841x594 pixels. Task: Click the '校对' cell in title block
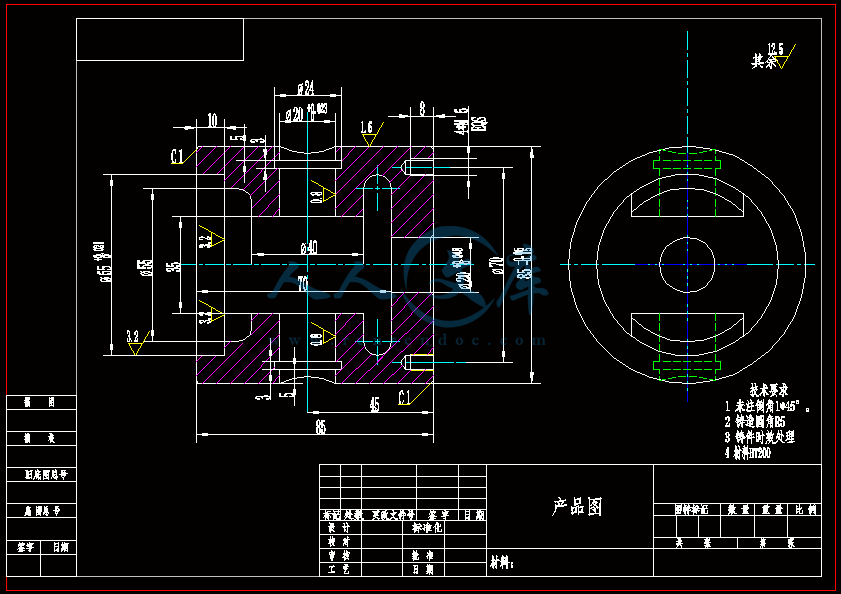pyautogui.click(x=340, y=542)
